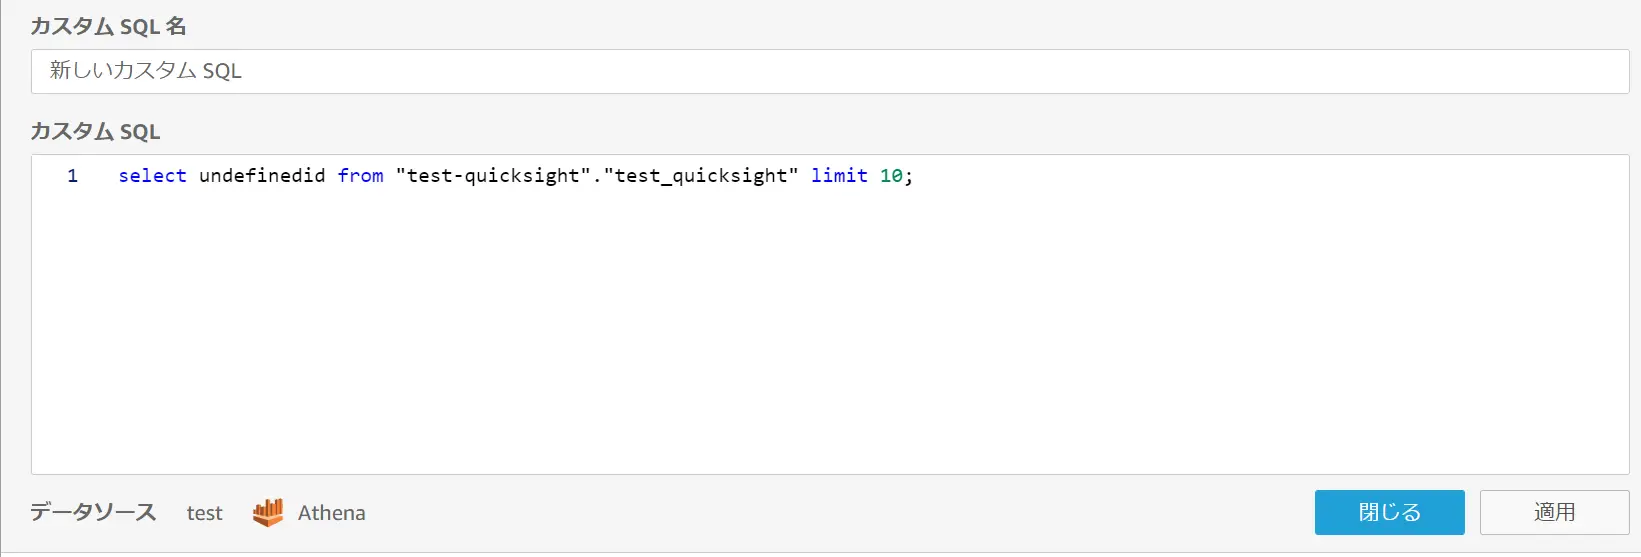Click the placeholder text 新しいカスタム SQL
The height and width of the screenshot is (557, 1641).
146,71
